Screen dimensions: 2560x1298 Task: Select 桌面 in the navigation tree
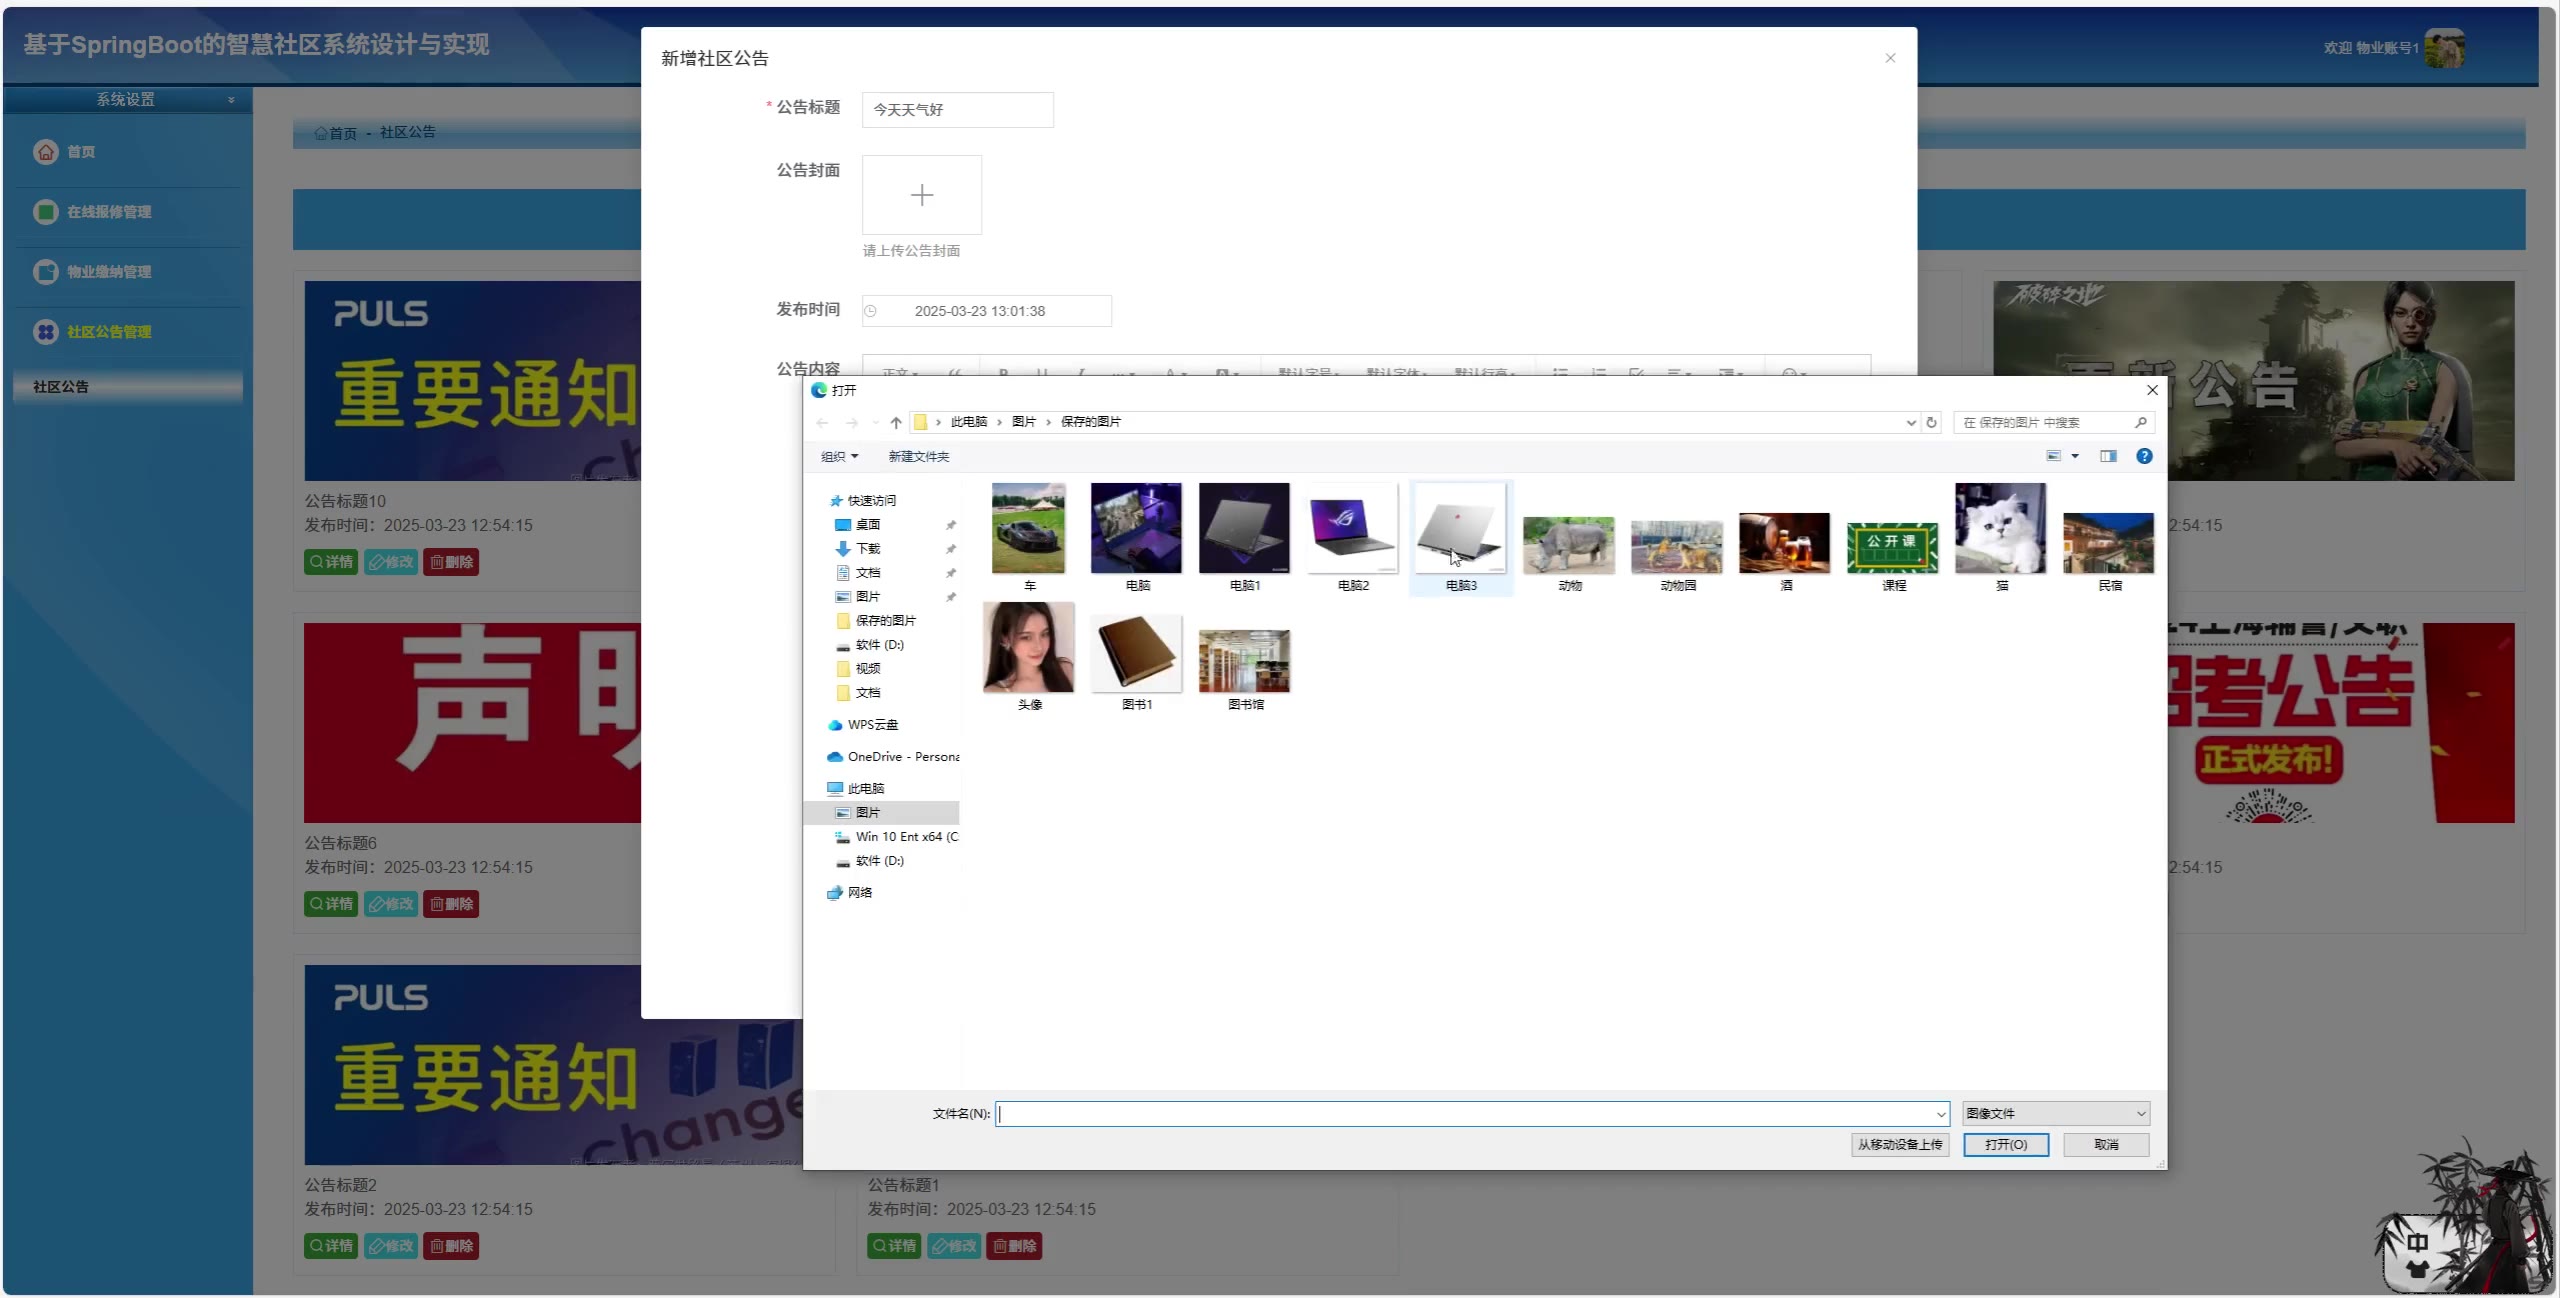(867, 525)
